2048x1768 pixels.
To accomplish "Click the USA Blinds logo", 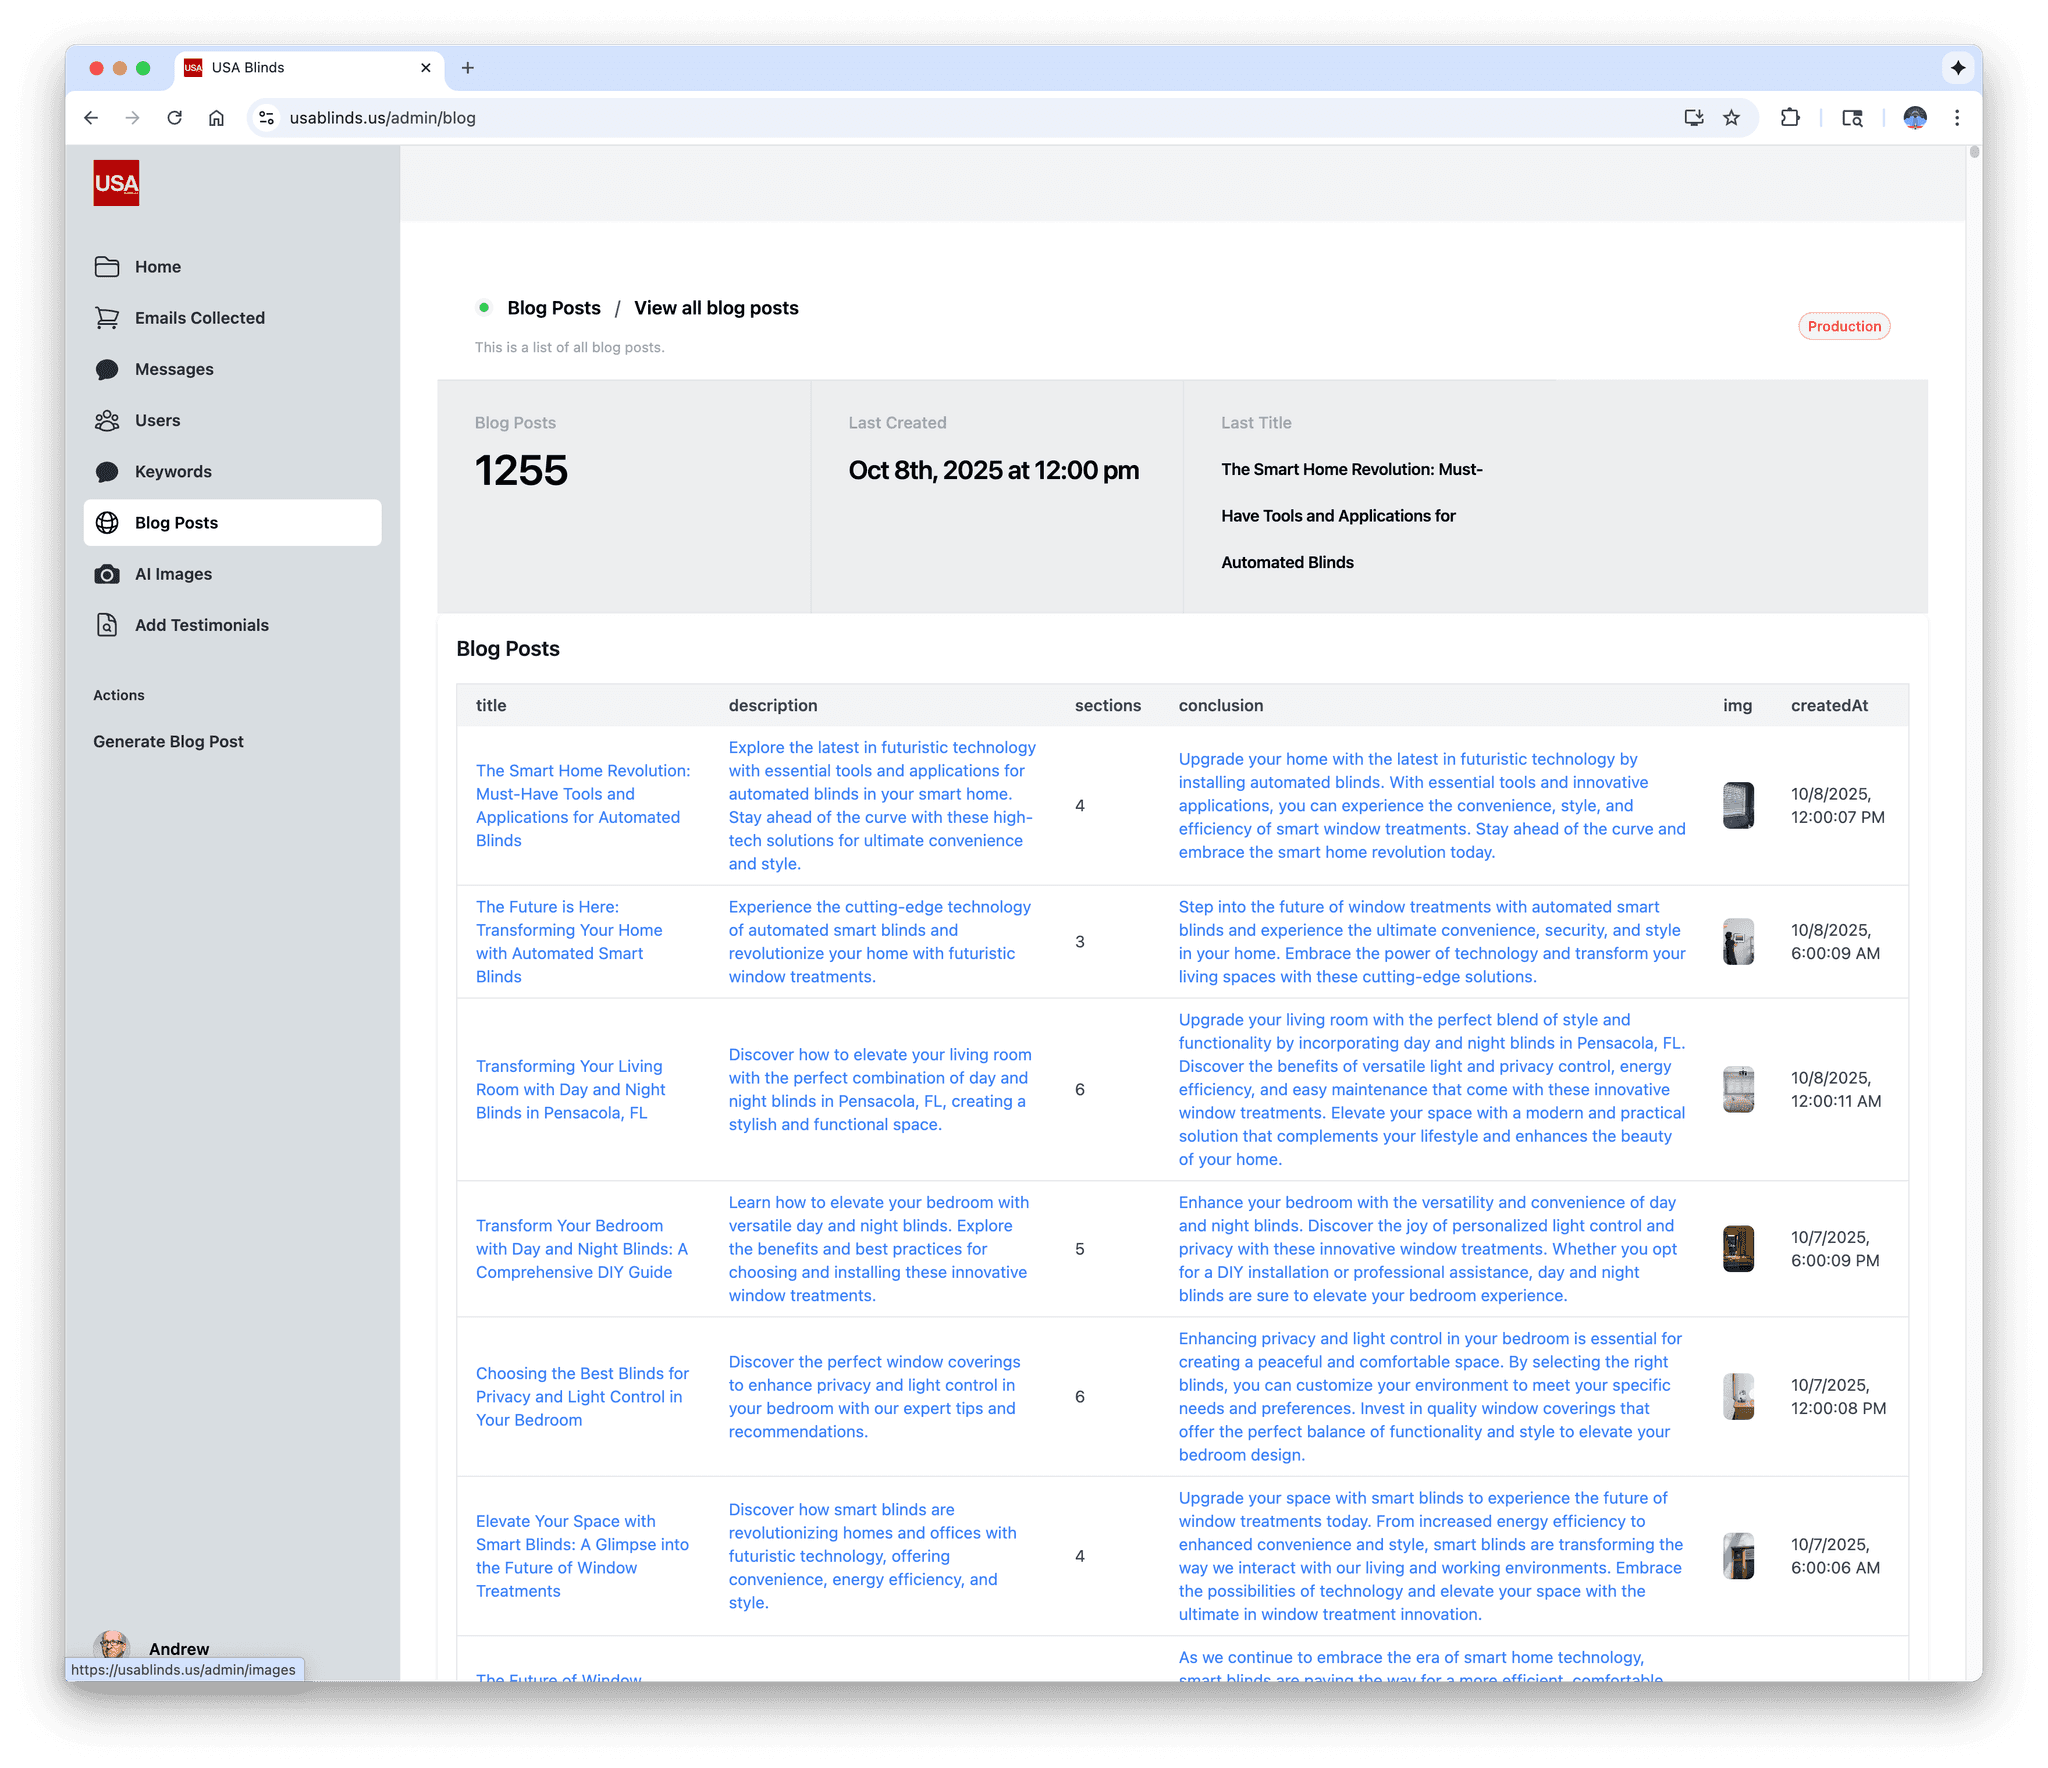I will (x=116, y=183).
